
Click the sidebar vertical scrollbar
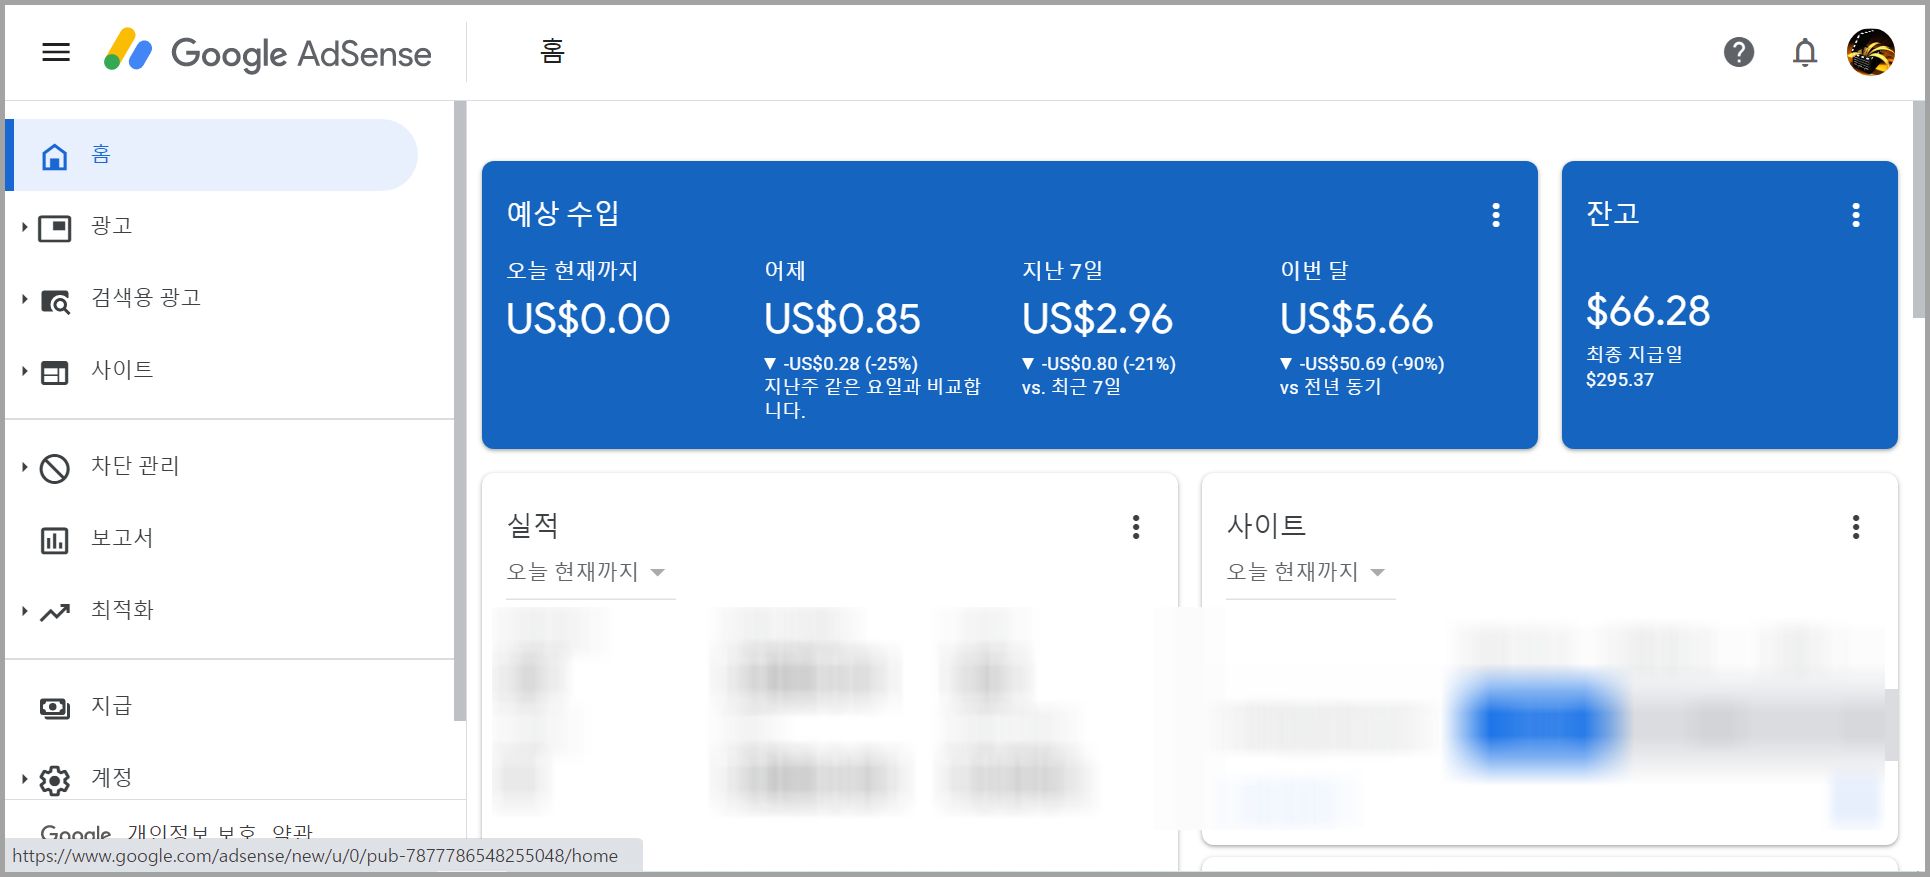click(x=460, y=410)
